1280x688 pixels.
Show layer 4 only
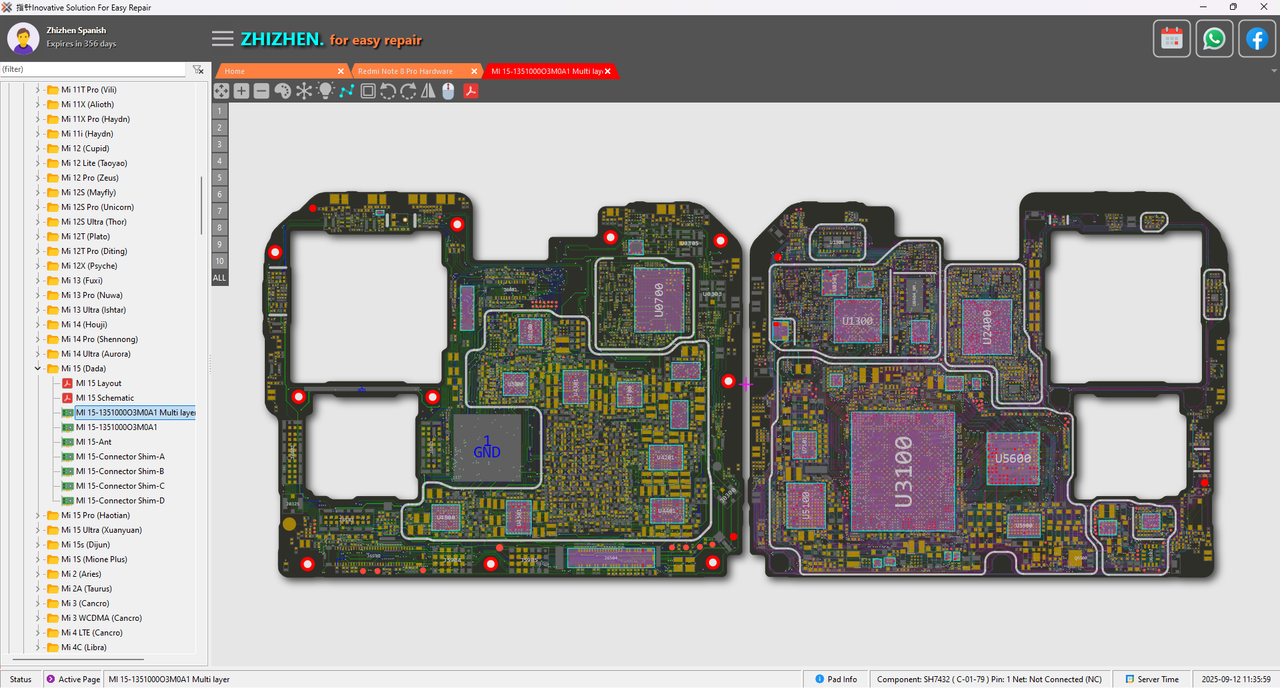pos(220,160)
